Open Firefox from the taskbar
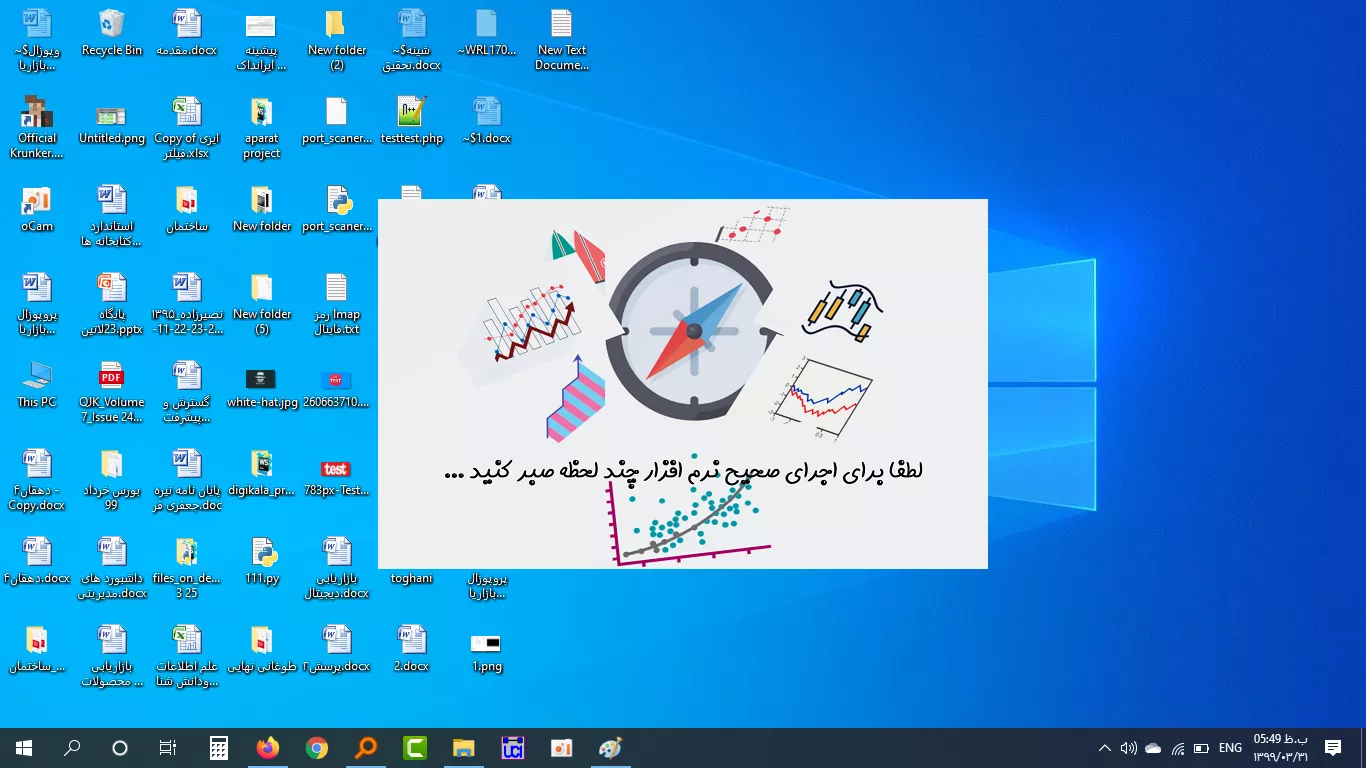Screen dimensions: 1366x768 [267, 748]
